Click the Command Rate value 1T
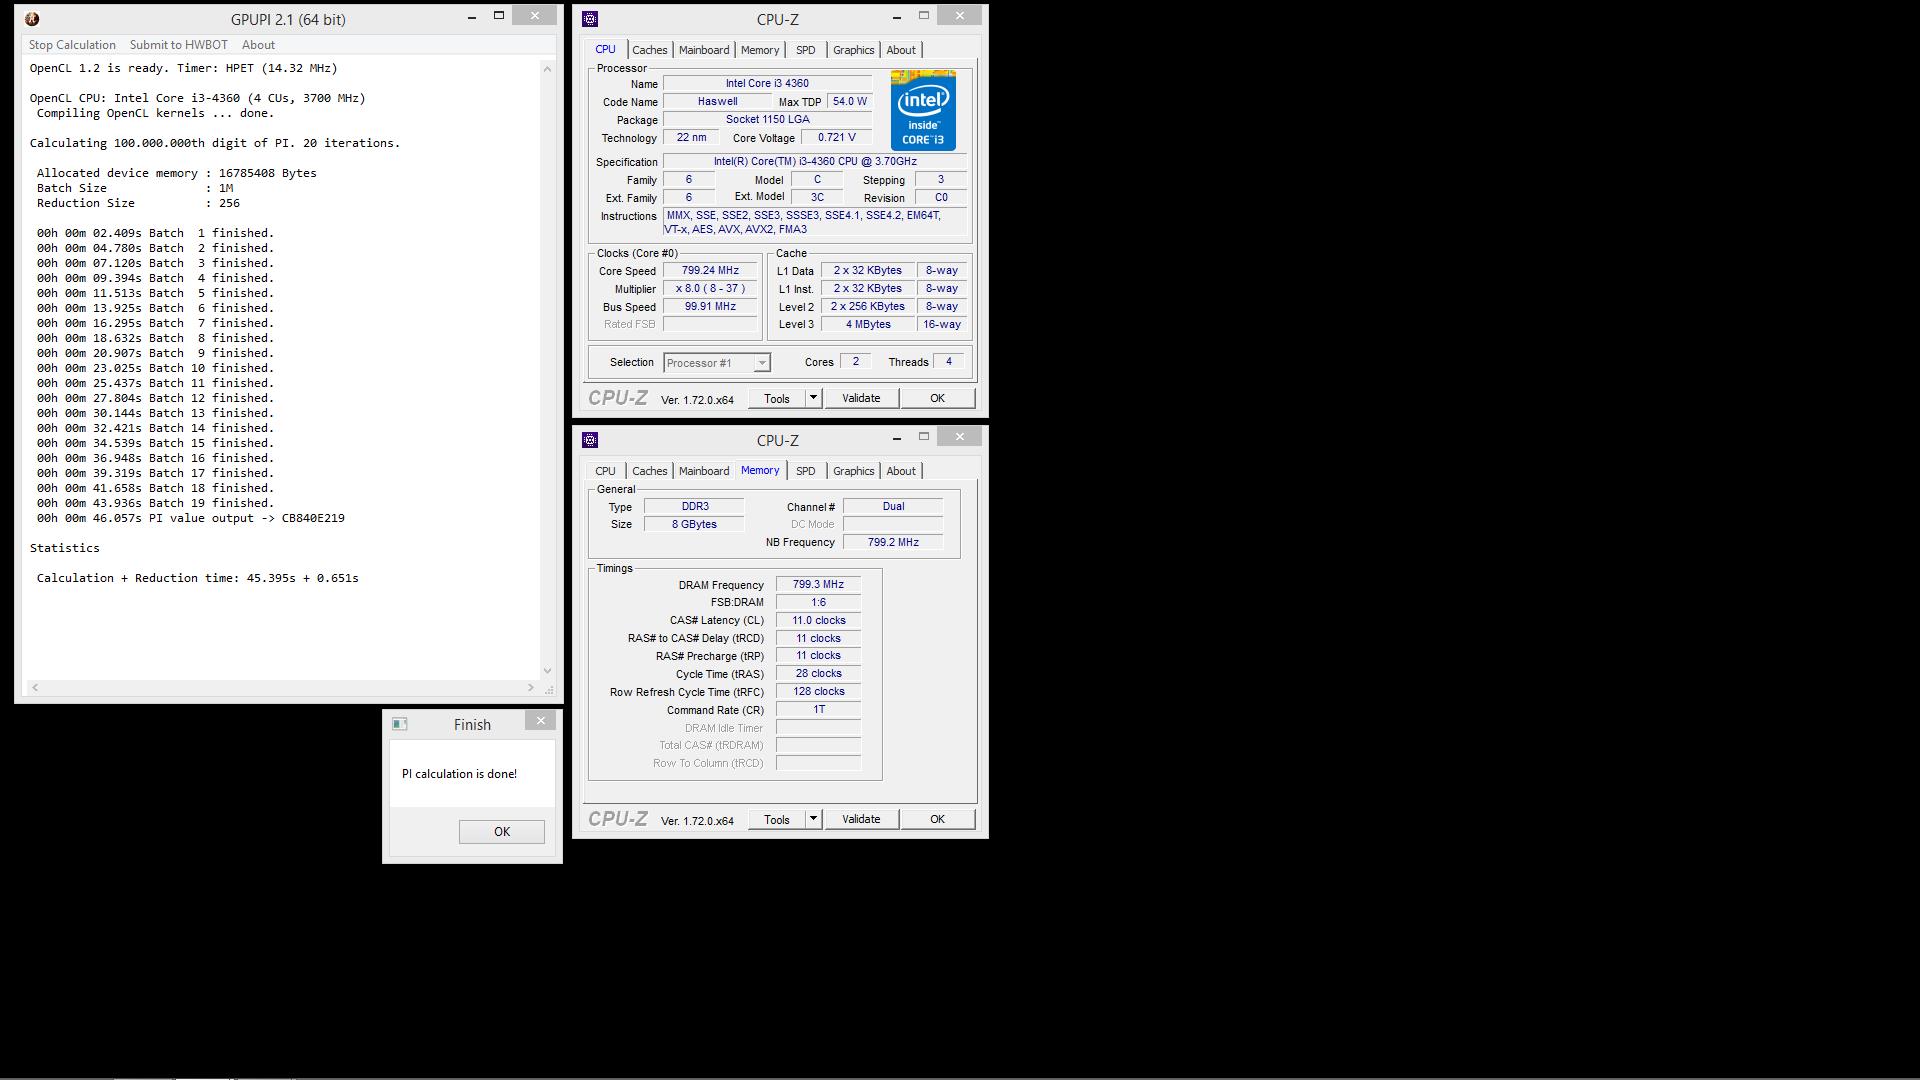 point(818,710)
